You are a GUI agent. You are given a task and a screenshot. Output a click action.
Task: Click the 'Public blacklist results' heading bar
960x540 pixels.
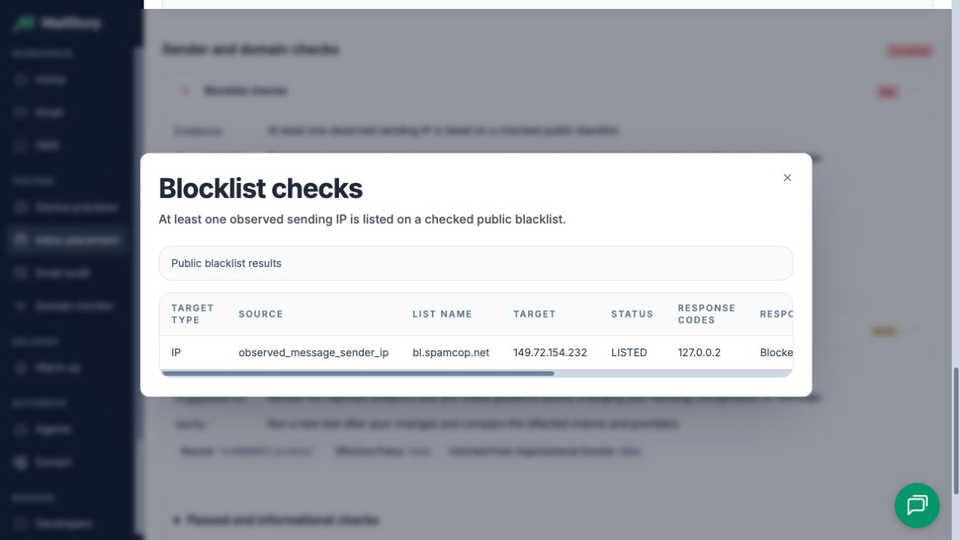tap(476, 263)
